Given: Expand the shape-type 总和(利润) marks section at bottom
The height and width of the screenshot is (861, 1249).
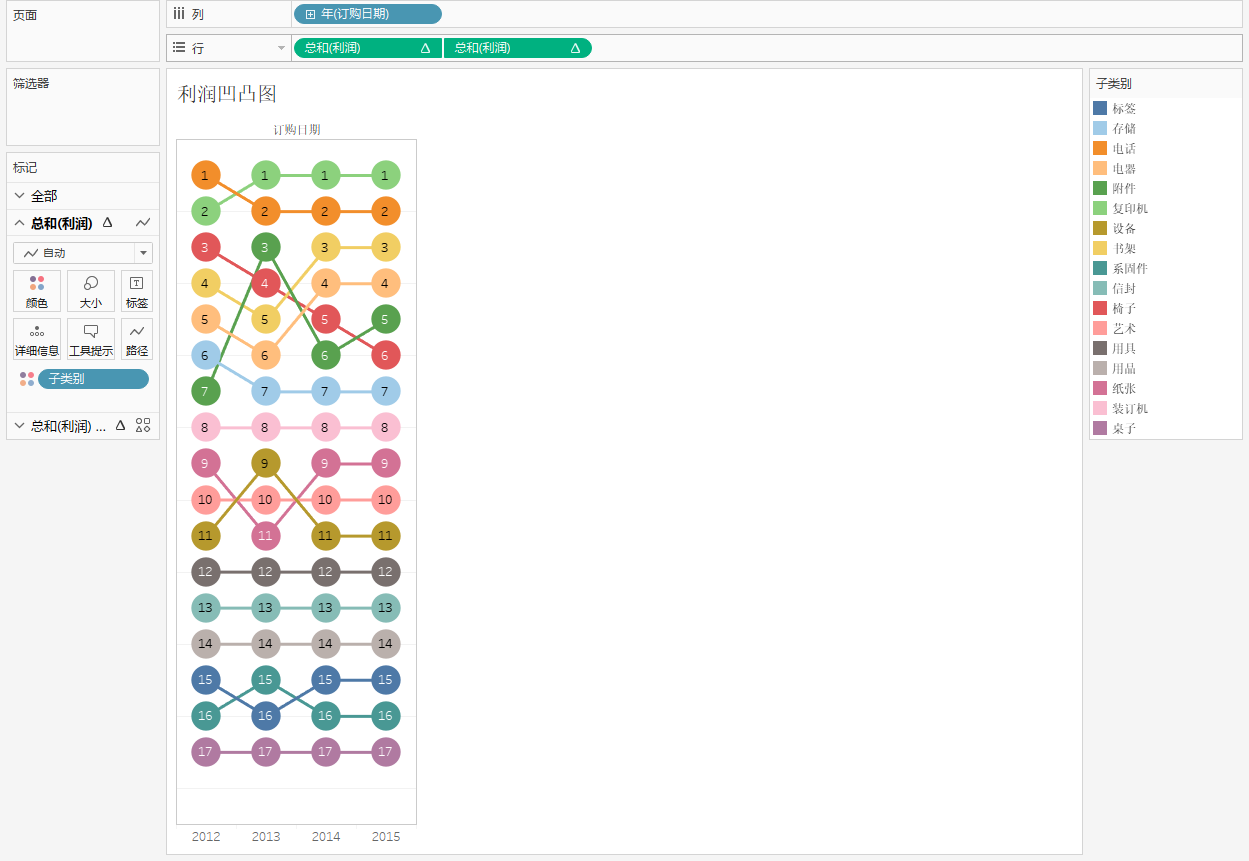Looking at the screenshot, I should (x=19, y=425).
